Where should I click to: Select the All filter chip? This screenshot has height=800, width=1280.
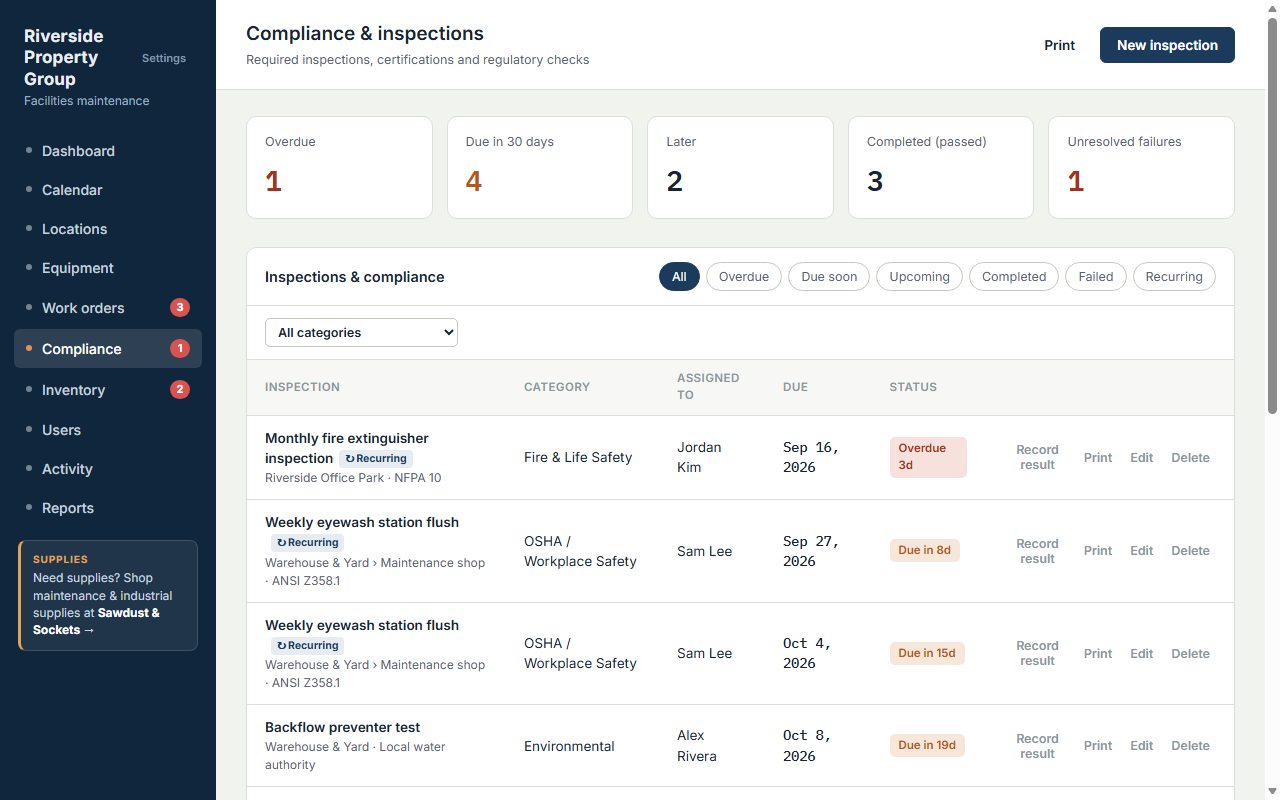pos(679,277)
